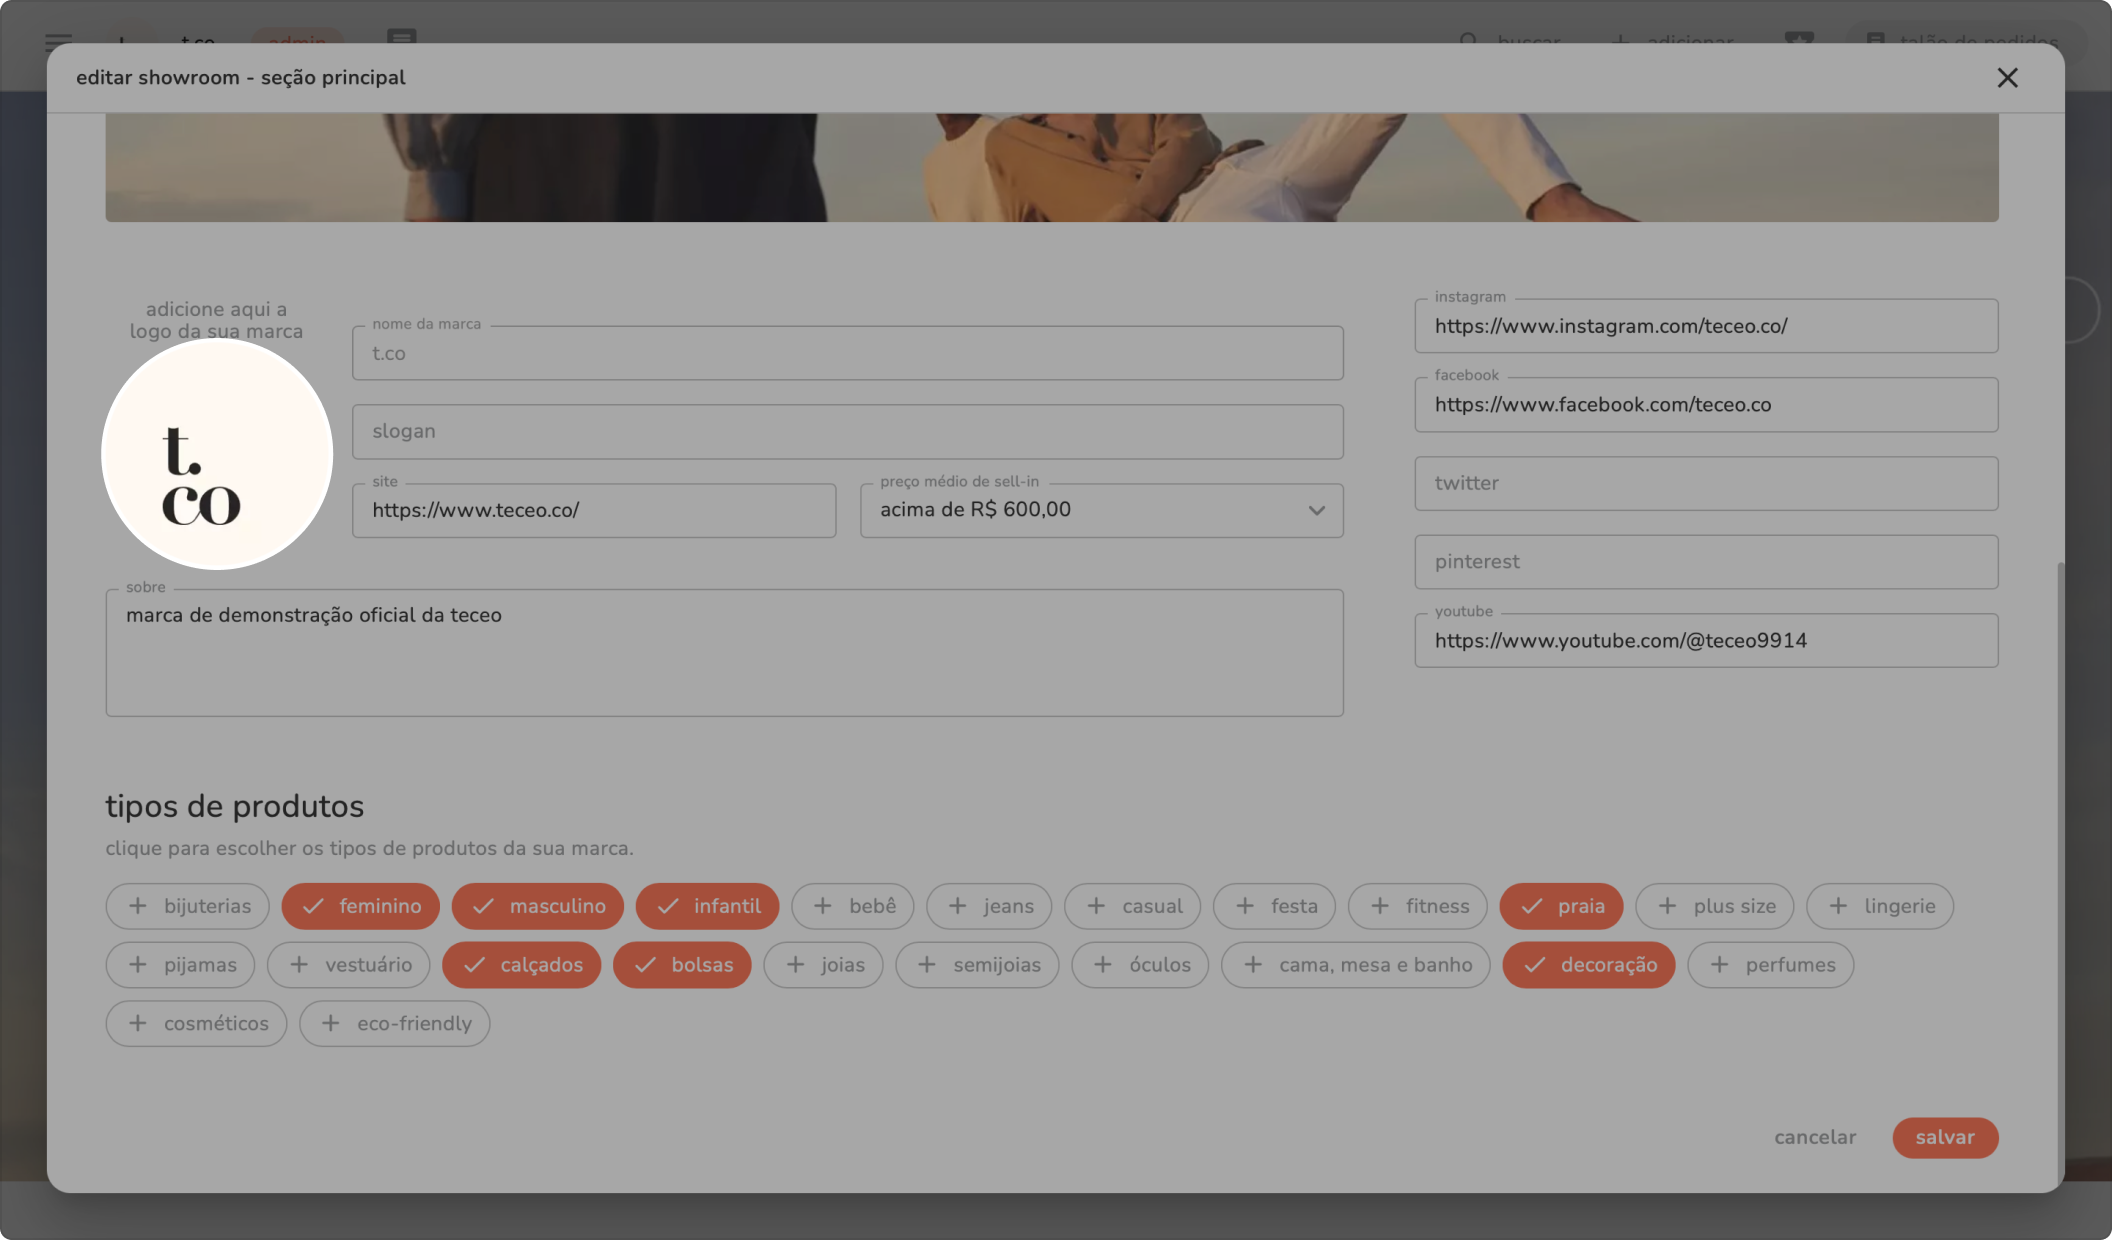Deselect the masculino chip

click(x=537, y=906)
